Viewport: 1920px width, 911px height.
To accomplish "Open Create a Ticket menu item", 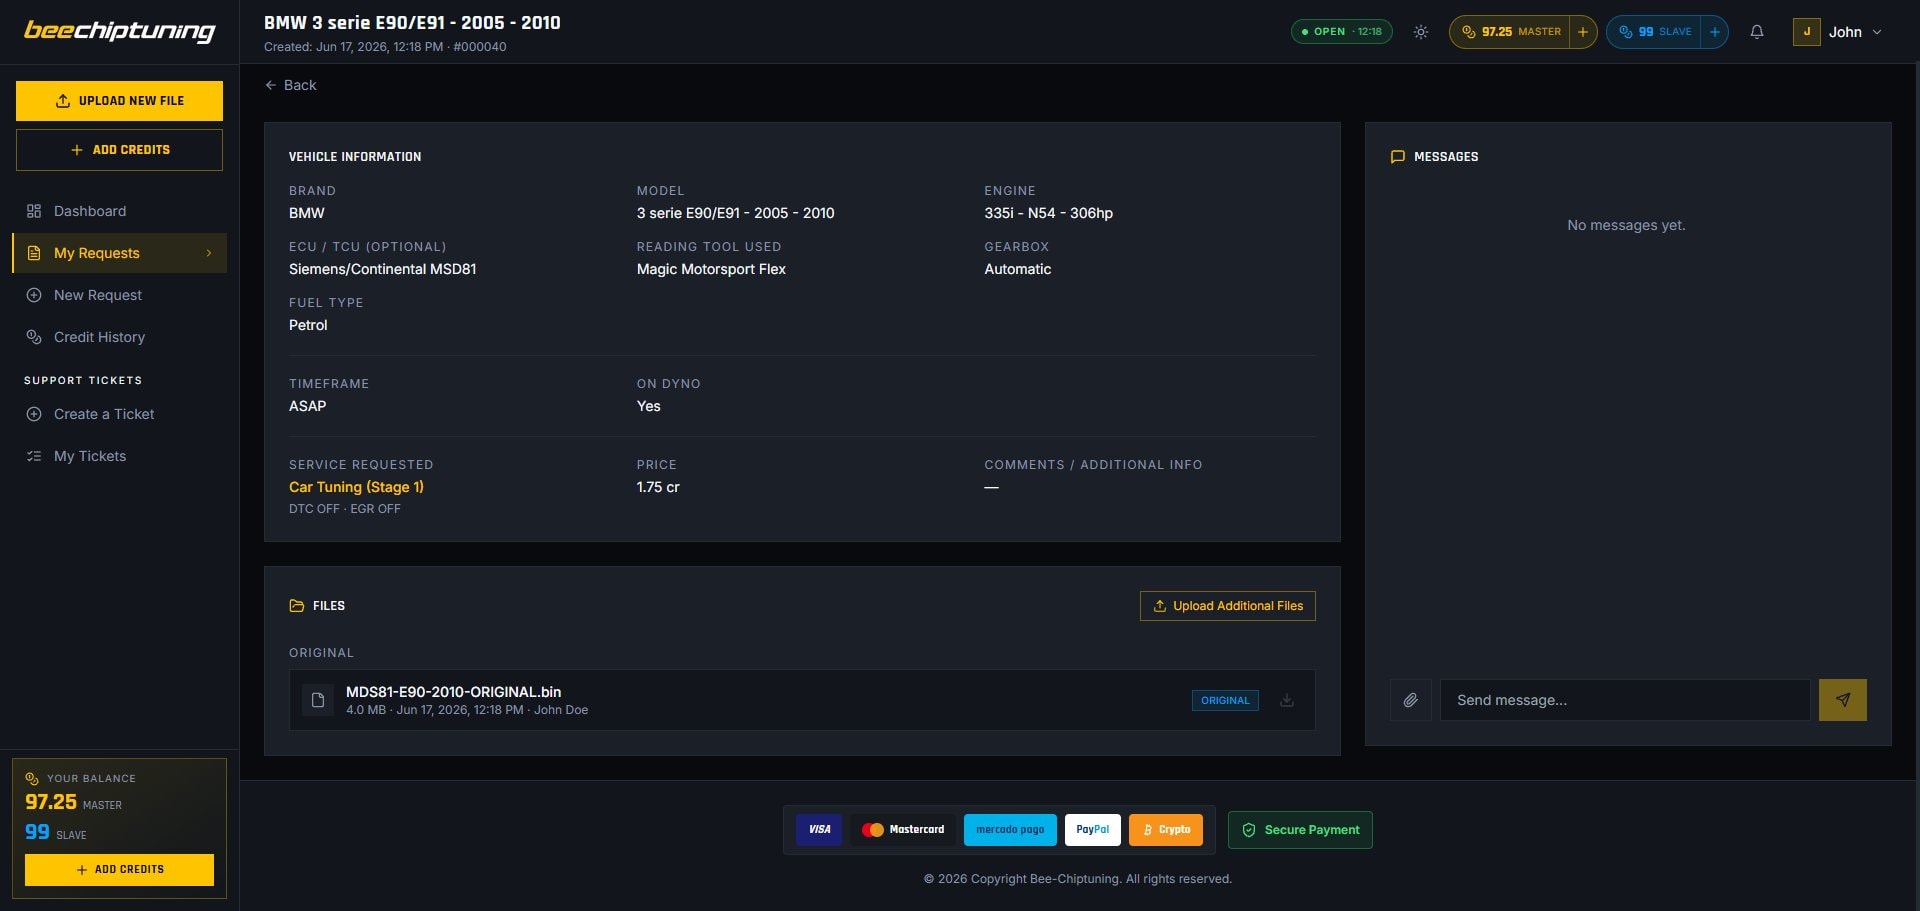I will pos(119,414).
